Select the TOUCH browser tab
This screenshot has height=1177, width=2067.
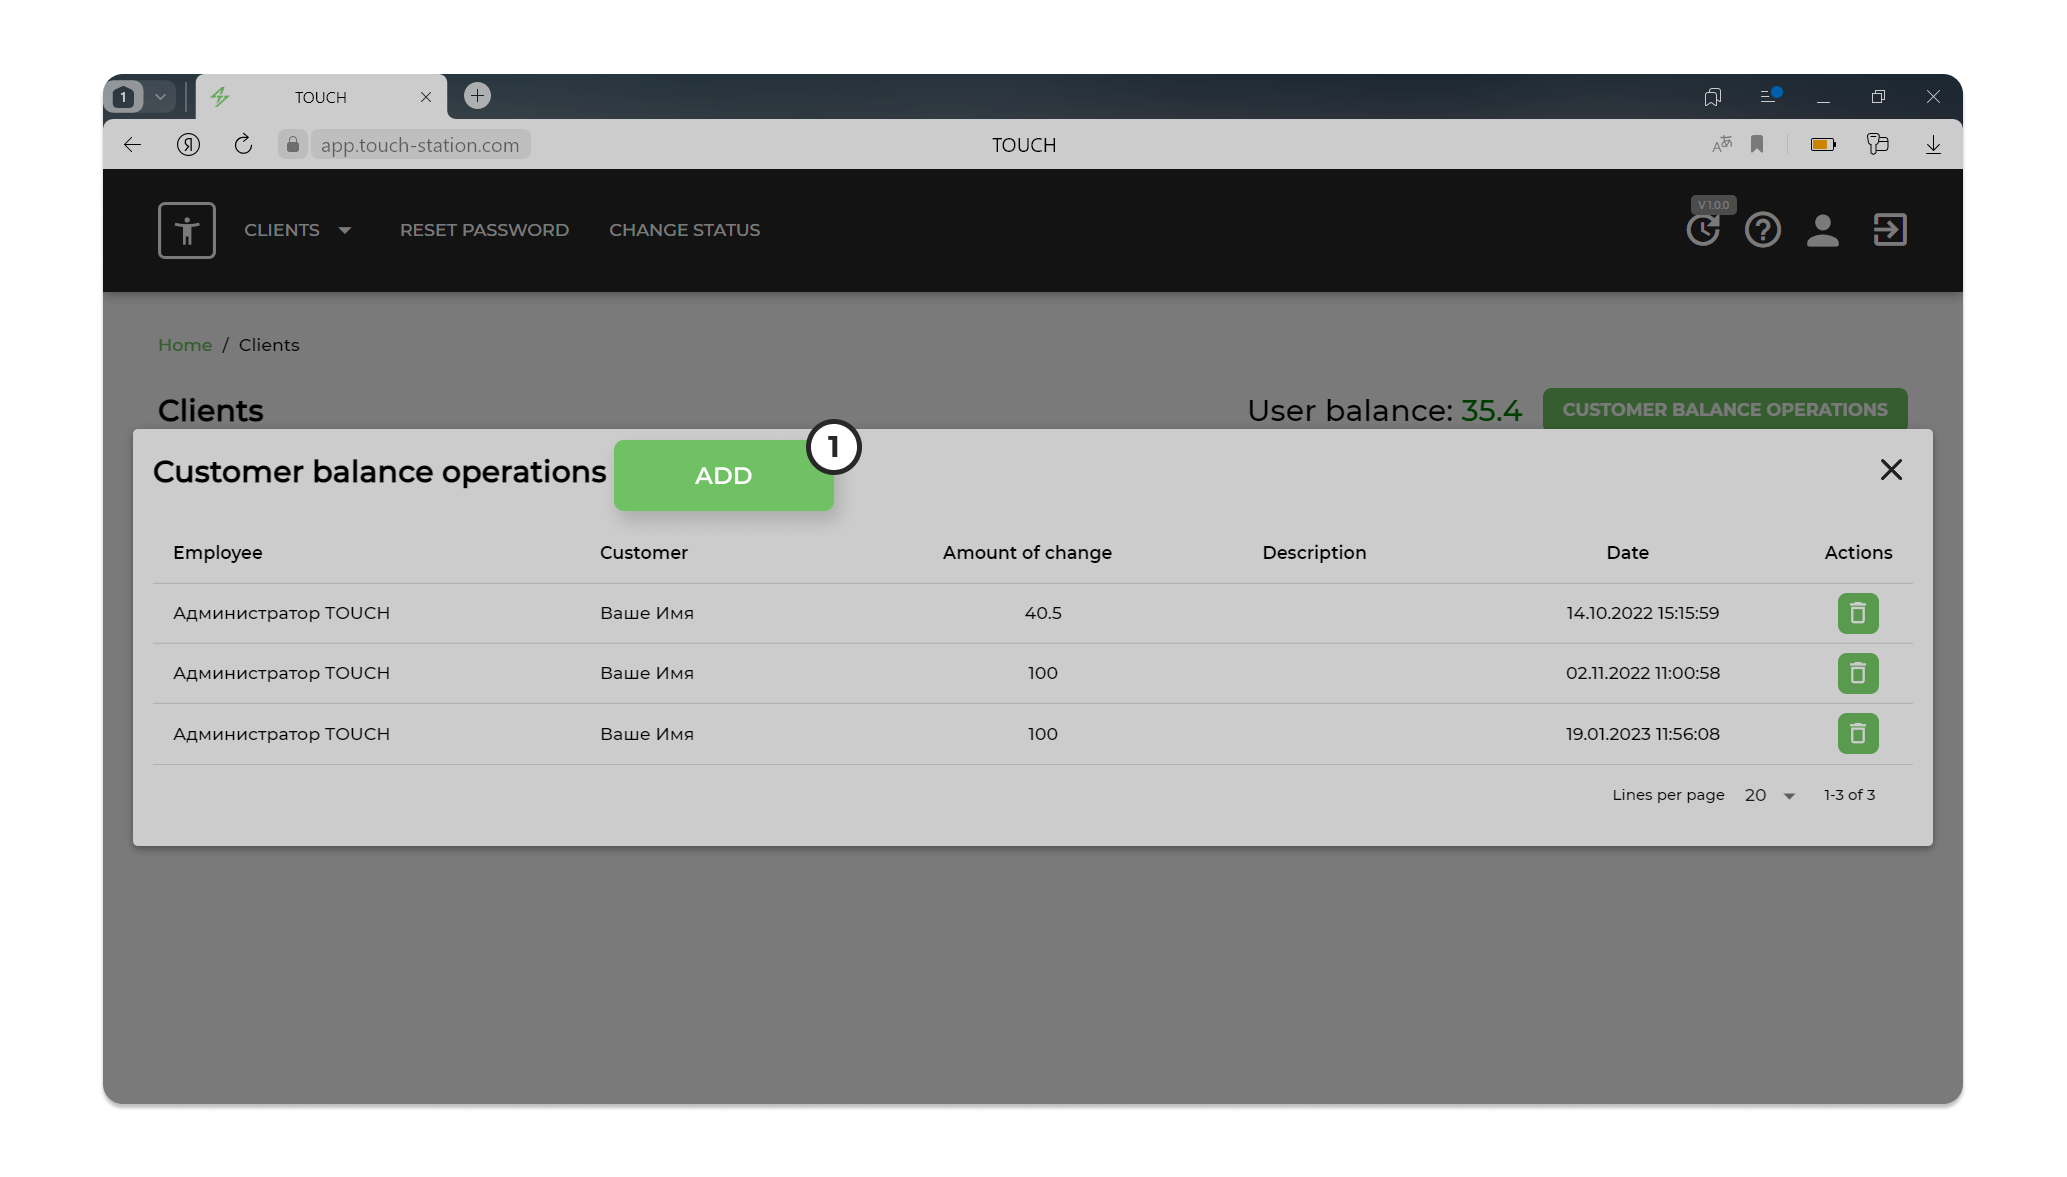[321, 97]
